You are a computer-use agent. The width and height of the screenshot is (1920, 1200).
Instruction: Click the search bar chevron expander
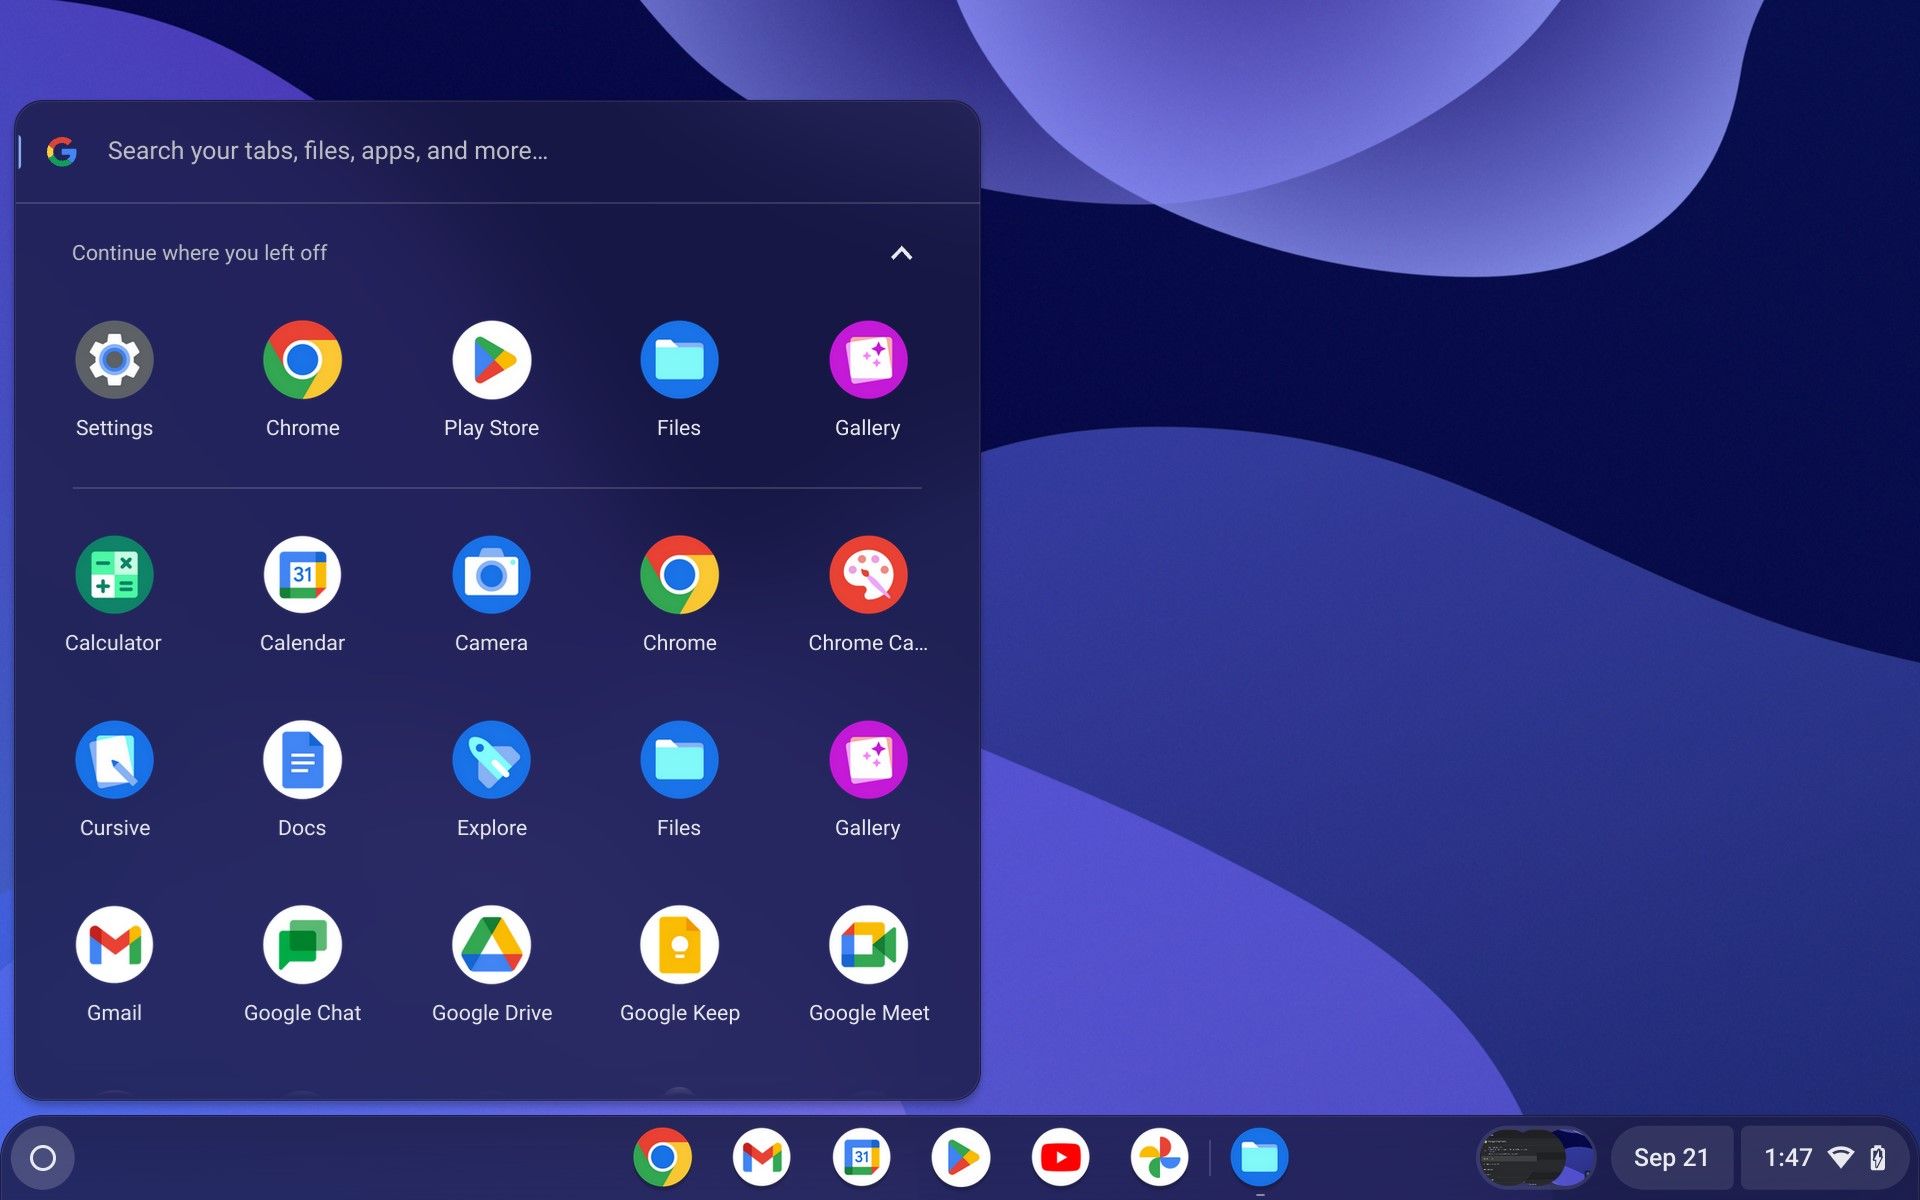[898, 253]
